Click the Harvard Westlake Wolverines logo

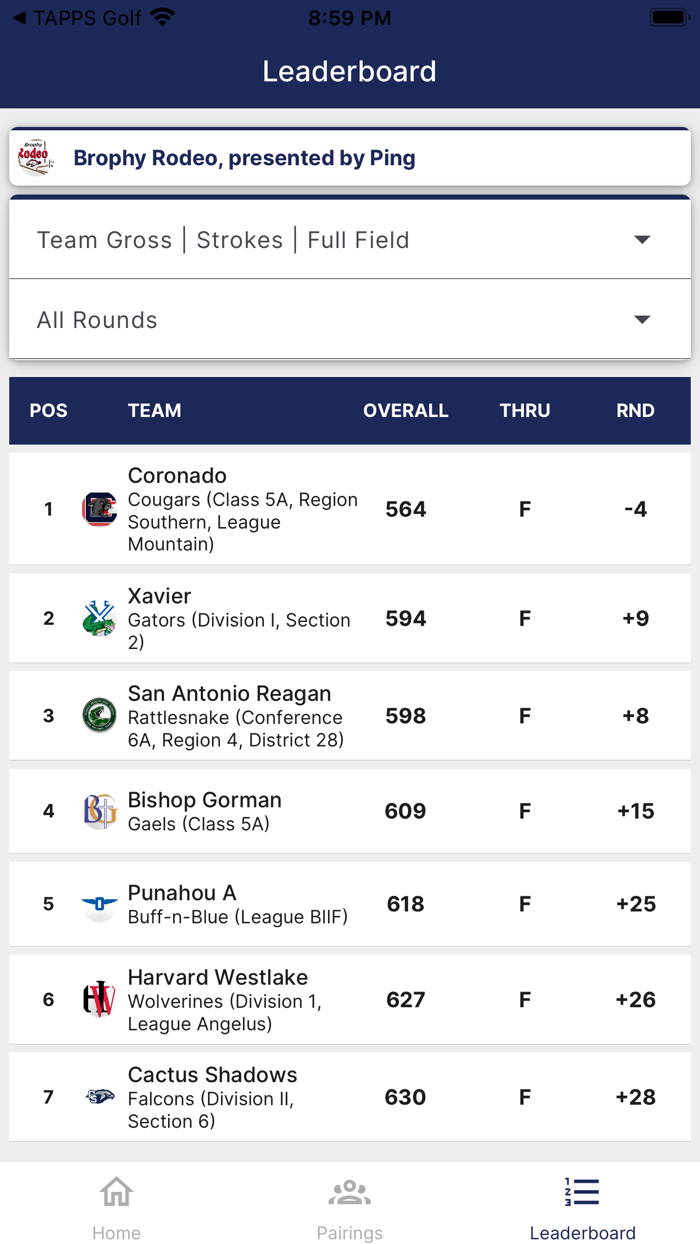point(99,998)
